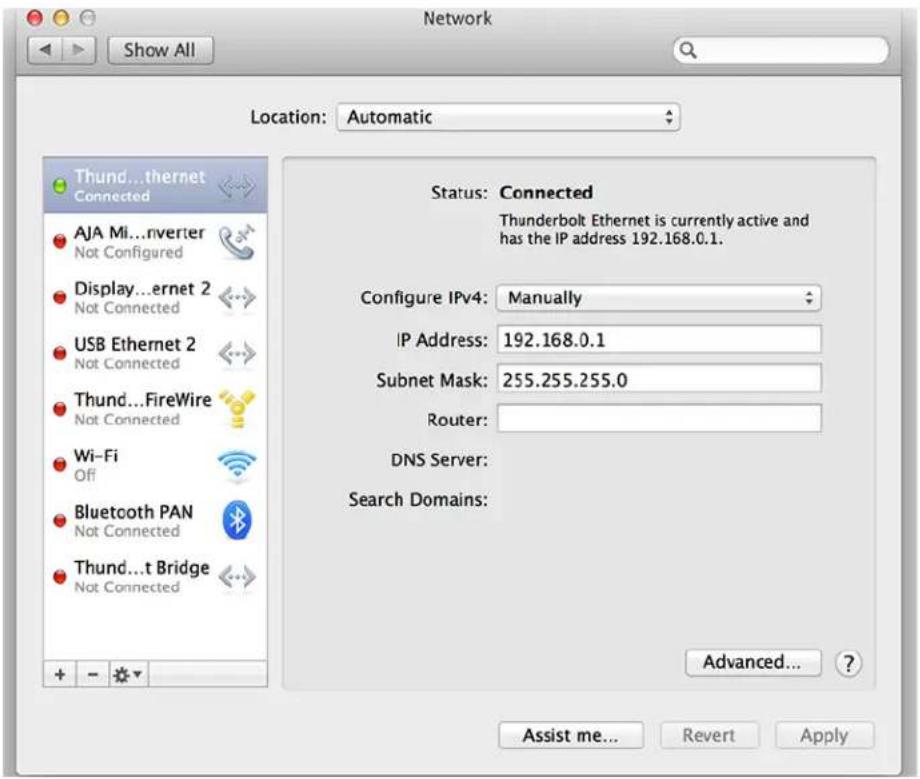920x779 pixels.
Task: Select Bluetooth PAN service row
Action: coord(155,520)
